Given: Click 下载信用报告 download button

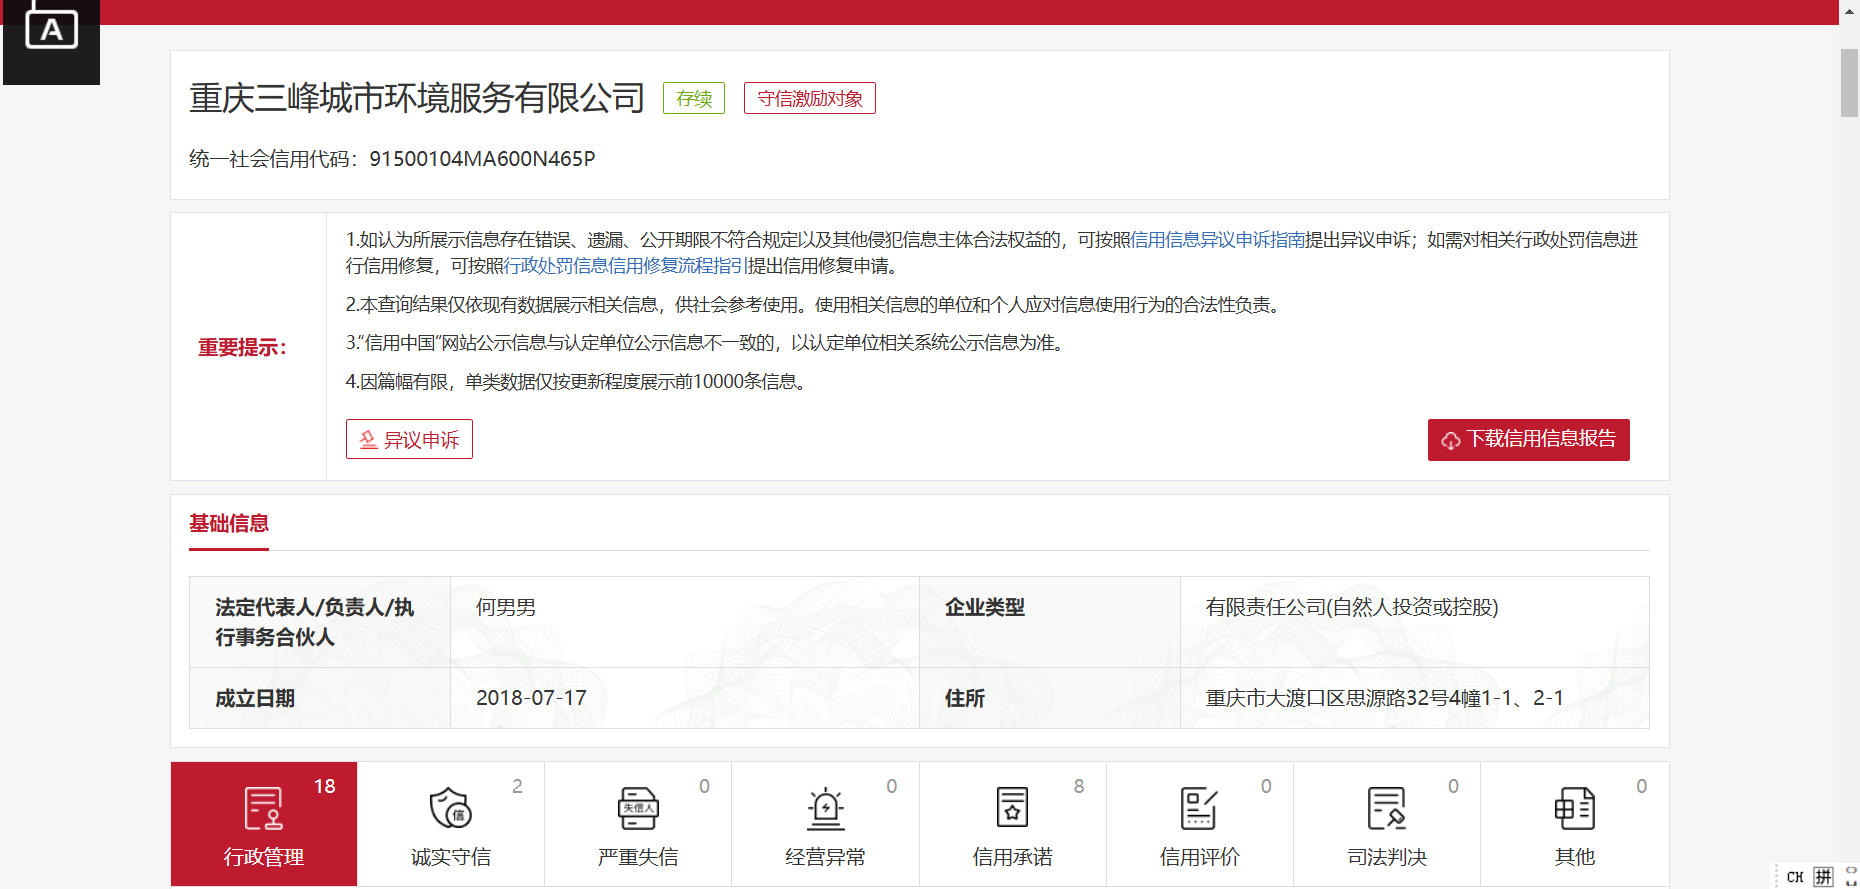Looking at the screenshot, I should tap(1528, 440).
